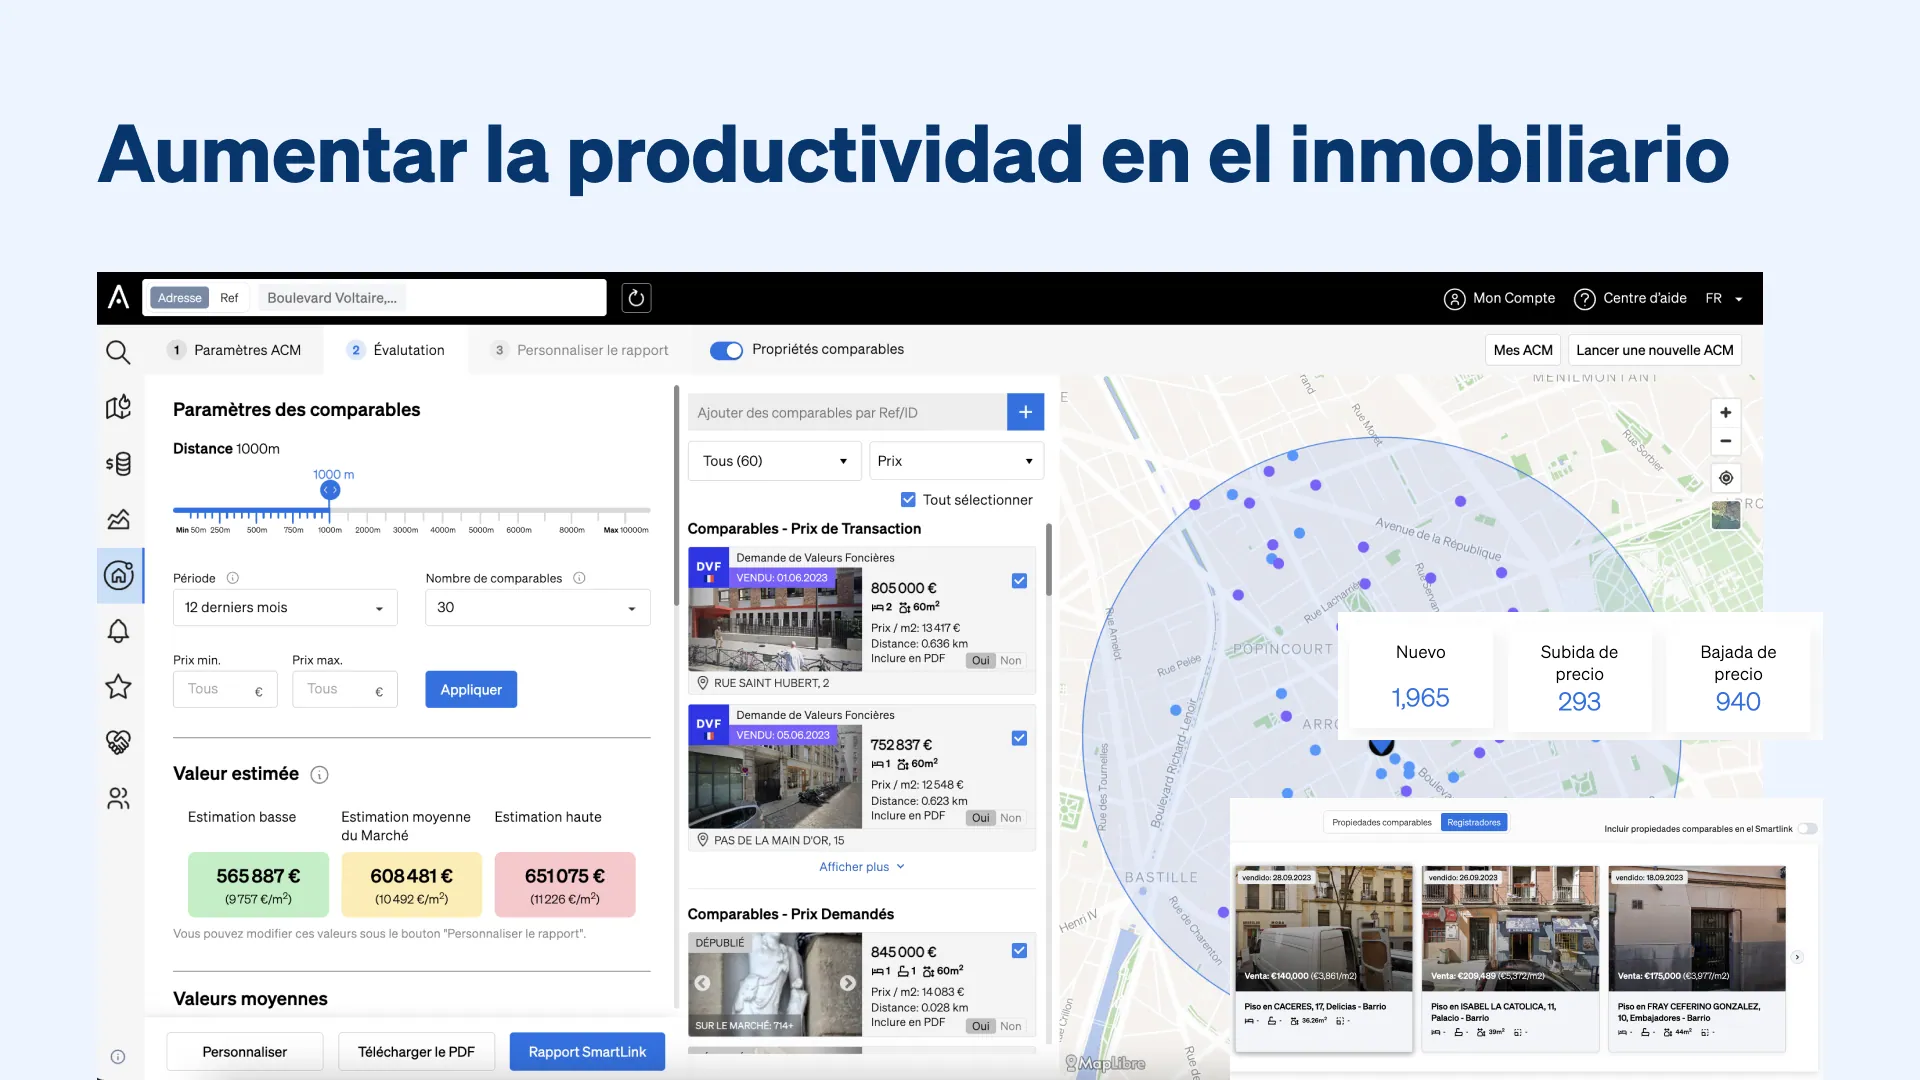
Task: Click the map locate target icon
Action: 1725,478
